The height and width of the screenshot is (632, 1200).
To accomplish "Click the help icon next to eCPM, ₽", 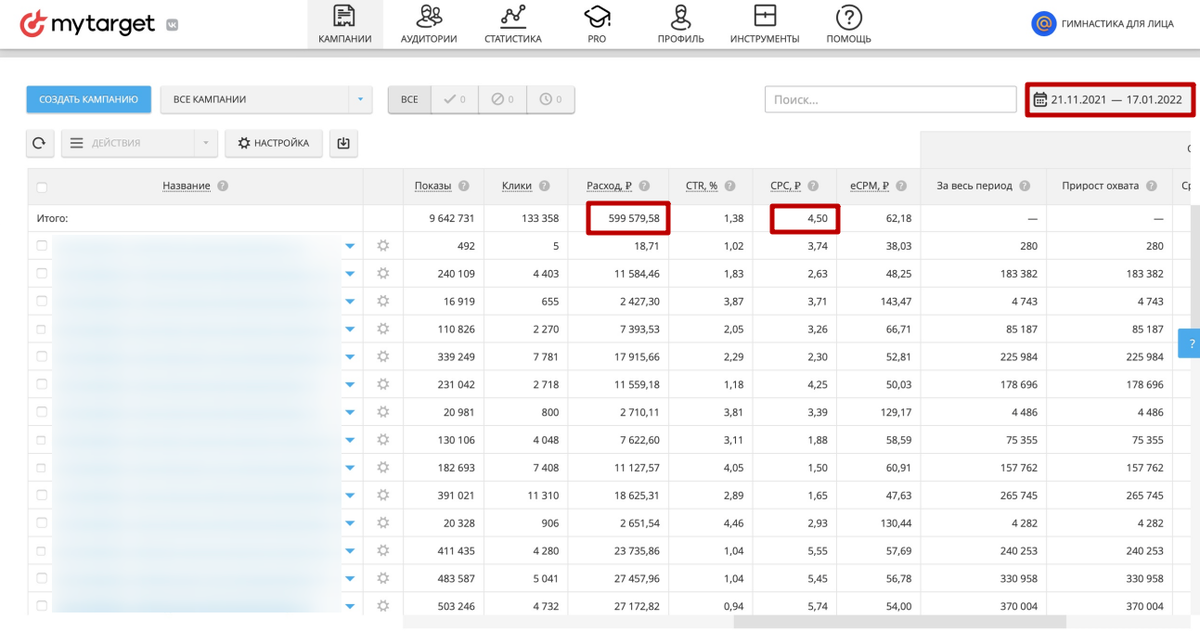I will (x=901, y=186).
